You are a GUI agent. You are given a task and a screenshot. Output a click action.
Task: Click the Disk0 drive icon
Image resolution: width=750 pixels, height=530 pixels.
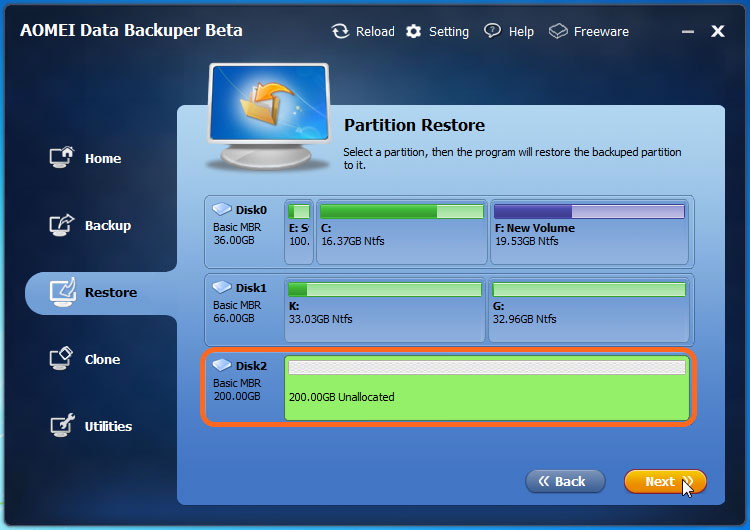pos(221,209)
